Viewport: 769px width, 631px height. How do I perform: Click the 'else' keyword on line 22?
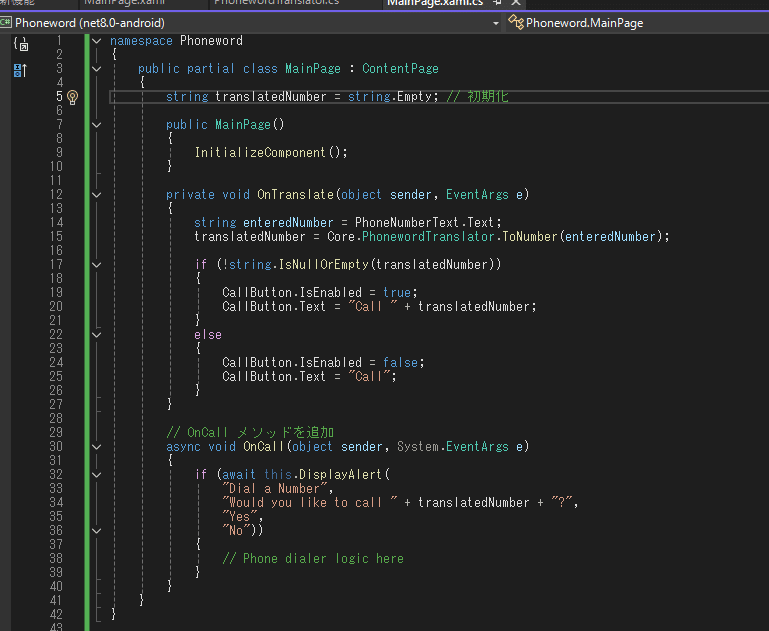tap(208, 335)
